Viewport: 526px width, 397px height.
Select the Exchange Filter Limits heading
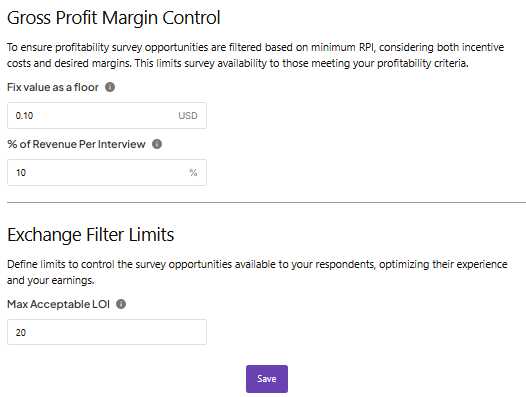pos(91,235)
